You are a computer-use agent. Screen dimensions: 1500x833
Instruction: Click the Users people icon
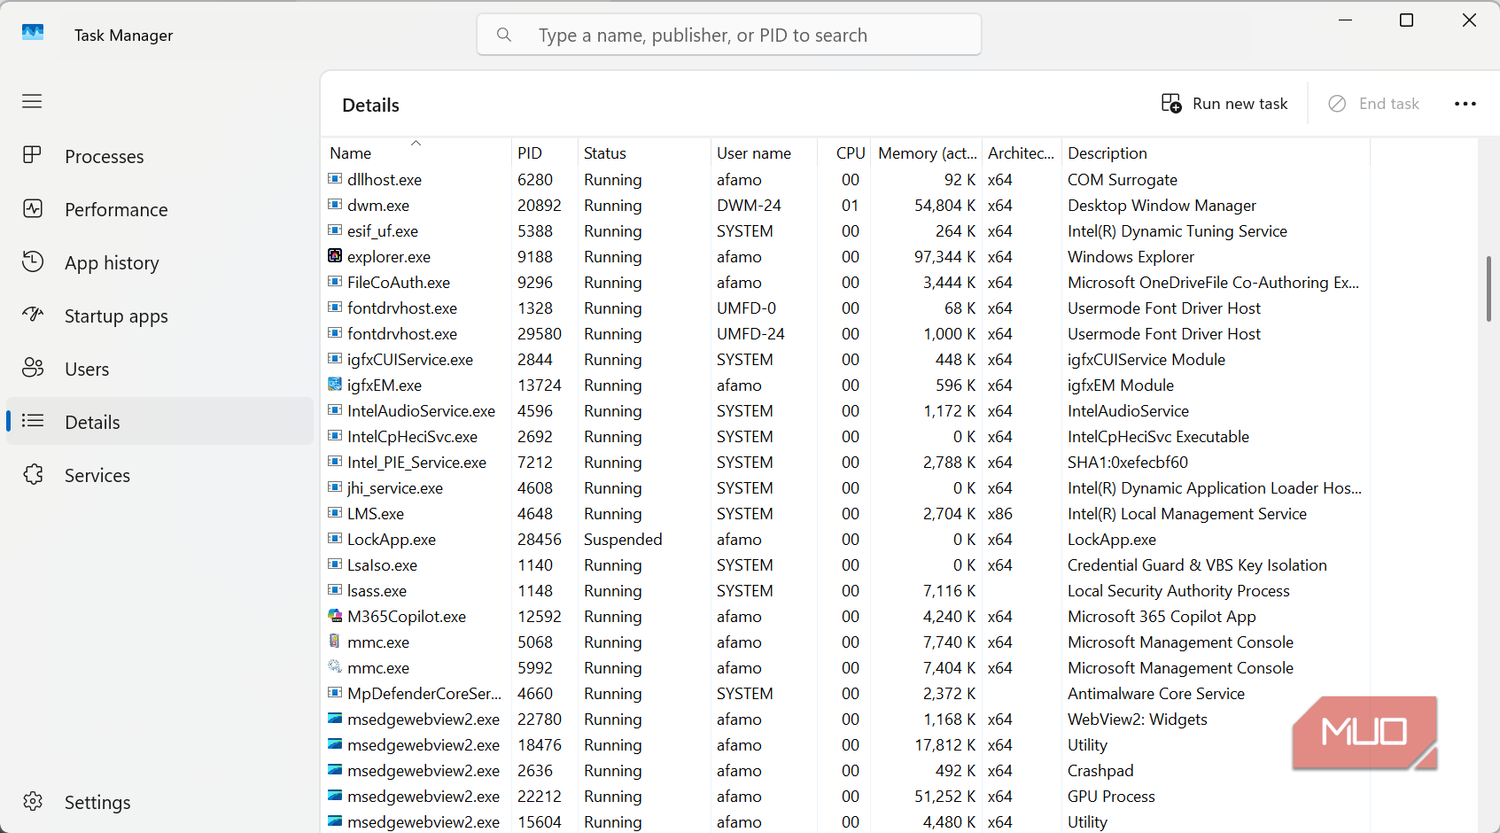click(x=33, y=368)
